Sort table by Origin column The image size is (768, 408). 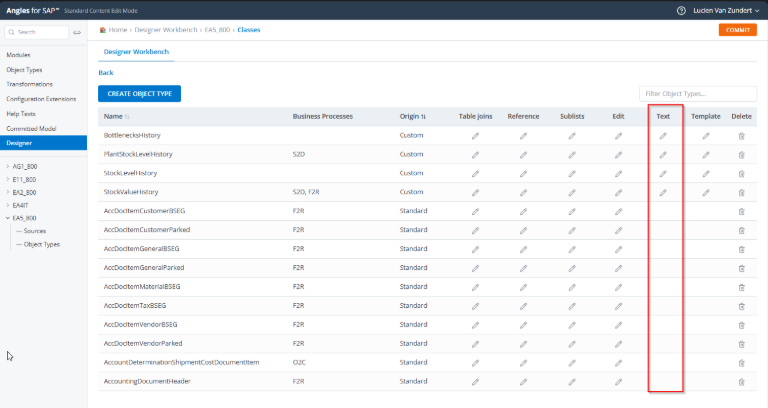click(x=412, y=116)
